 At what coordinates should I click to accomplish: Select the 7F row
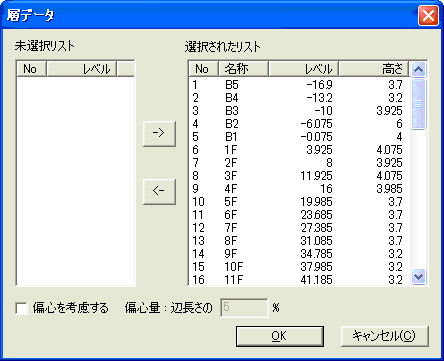(x=299, y=228)
